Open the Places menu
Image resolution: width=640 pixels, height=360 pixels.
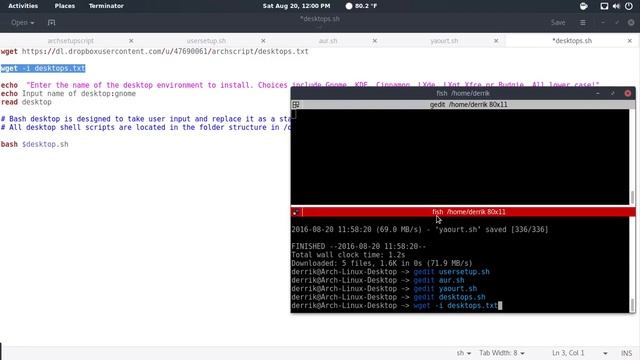point(64,6)
